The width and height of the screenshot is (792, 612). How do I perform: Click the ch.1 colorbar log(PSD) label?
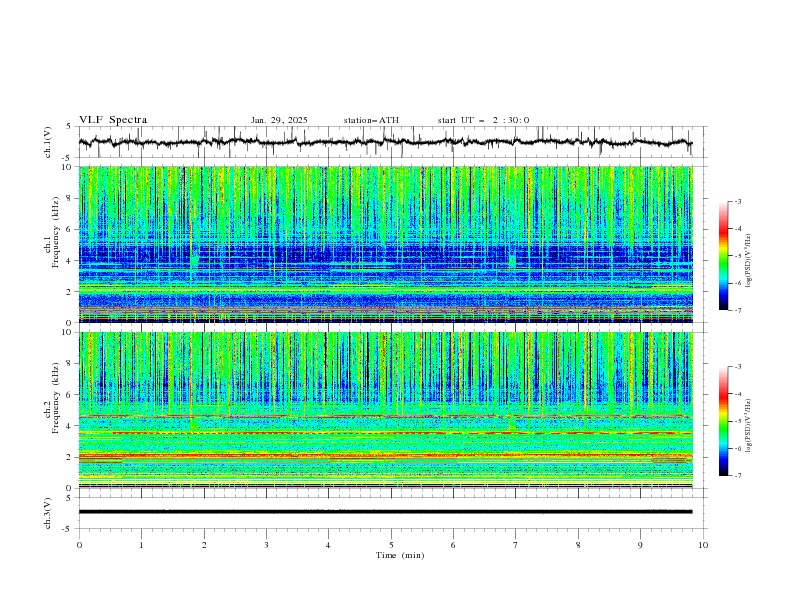pyautogui.click(x=748, y=261)
